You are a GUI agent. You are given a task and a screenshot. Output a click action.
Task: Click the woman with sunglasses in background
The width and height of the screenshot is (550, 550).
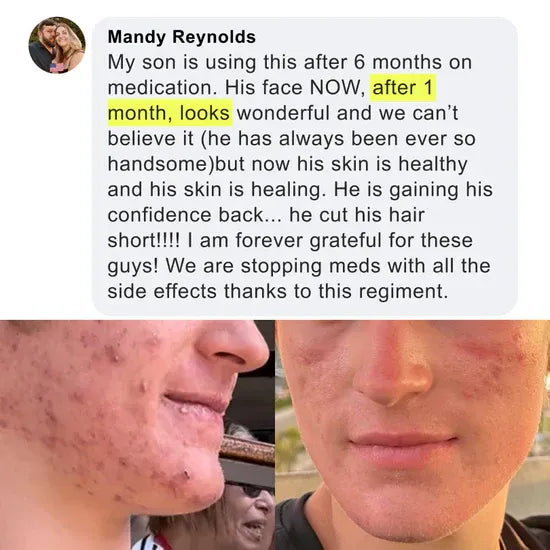pos(246,505)
